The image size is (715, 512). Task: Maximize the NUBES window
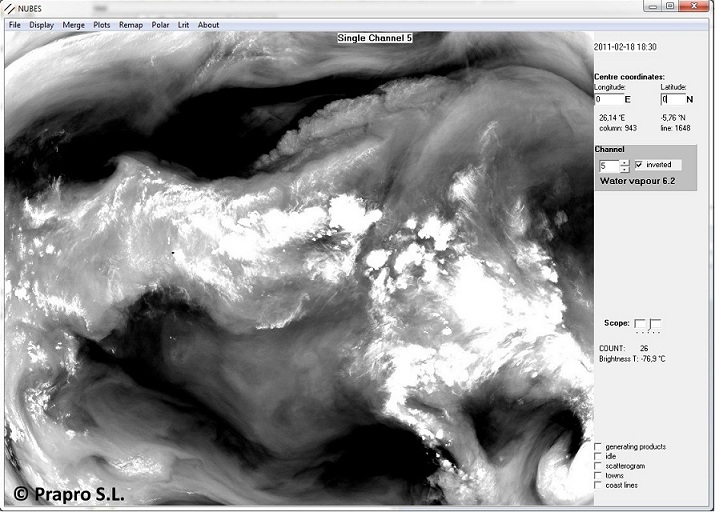click(x=670, y=7)
